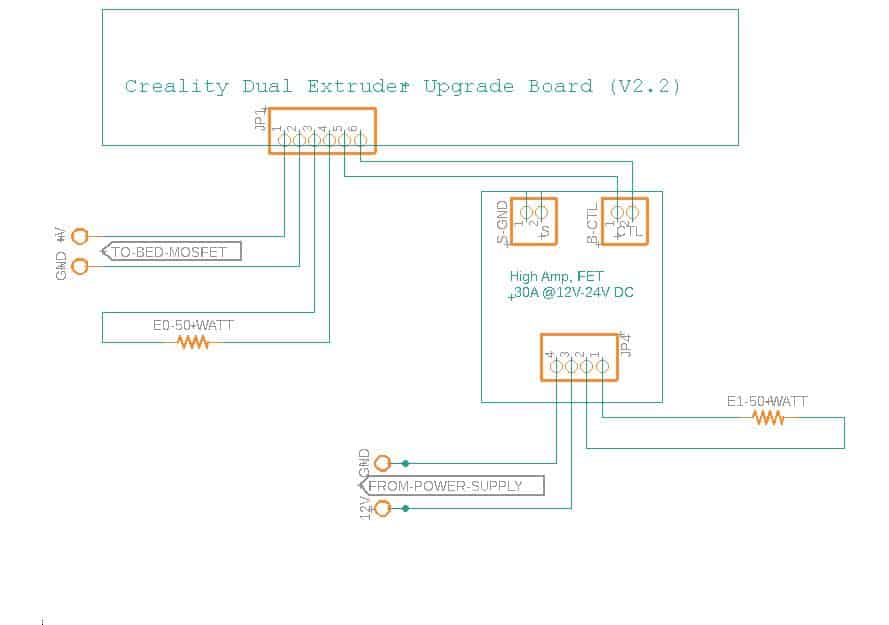
Task: Click the E0-50+WATT resistor symbol
Action: pos(193,342)
